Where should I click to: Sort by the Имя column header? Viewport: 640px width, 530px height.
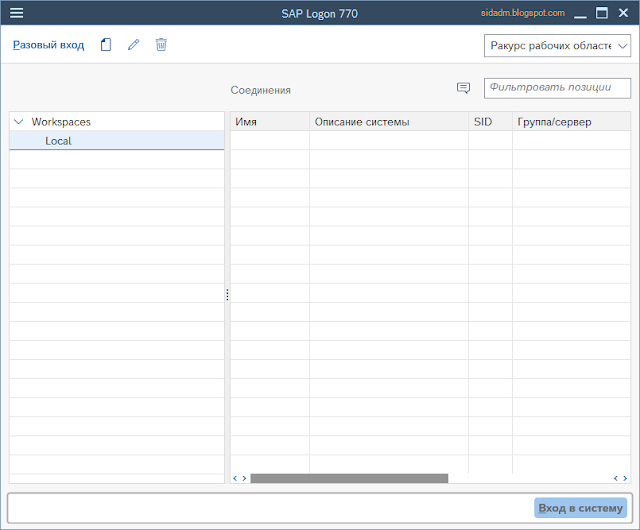click(x=270, y=122)
